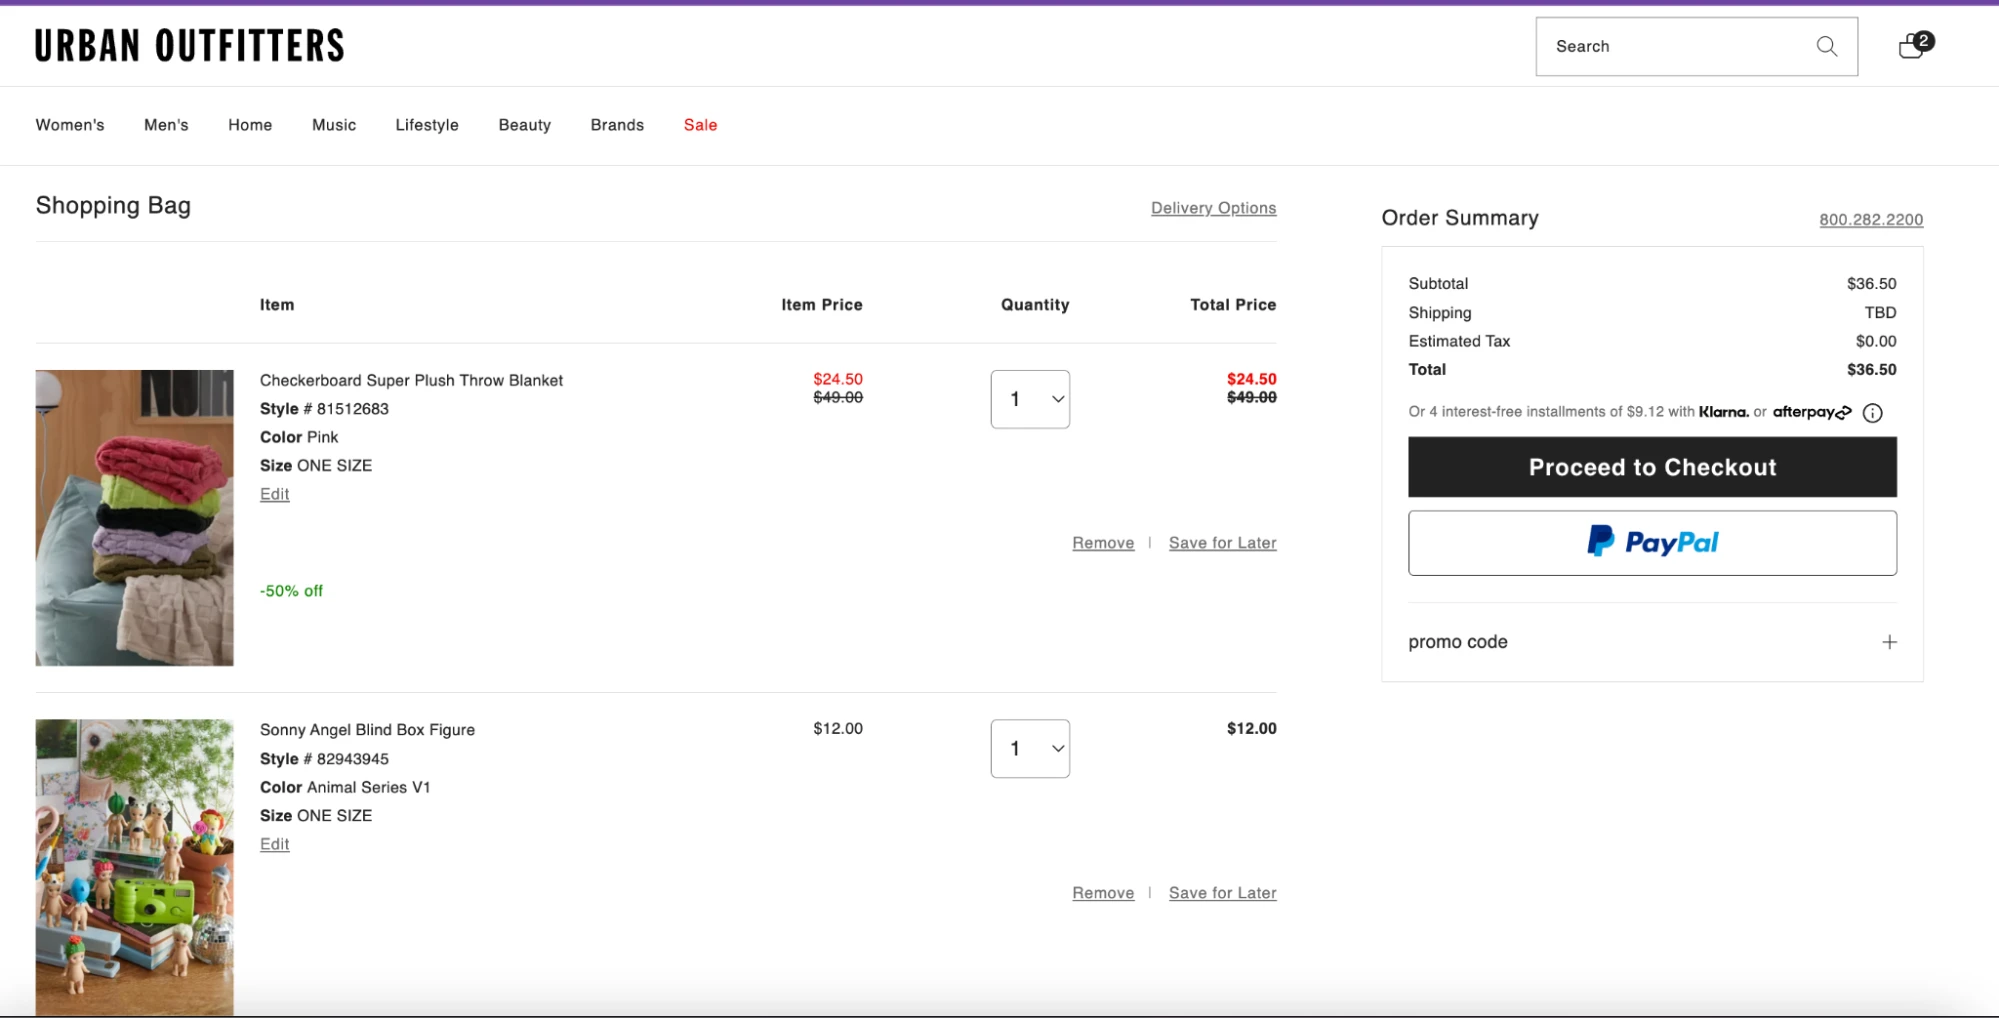Image resolution: width=1999 pixels, height=1019 pixels.
Task: Open the shopping bag icon showing 2 items
Action: point(1912,46)
